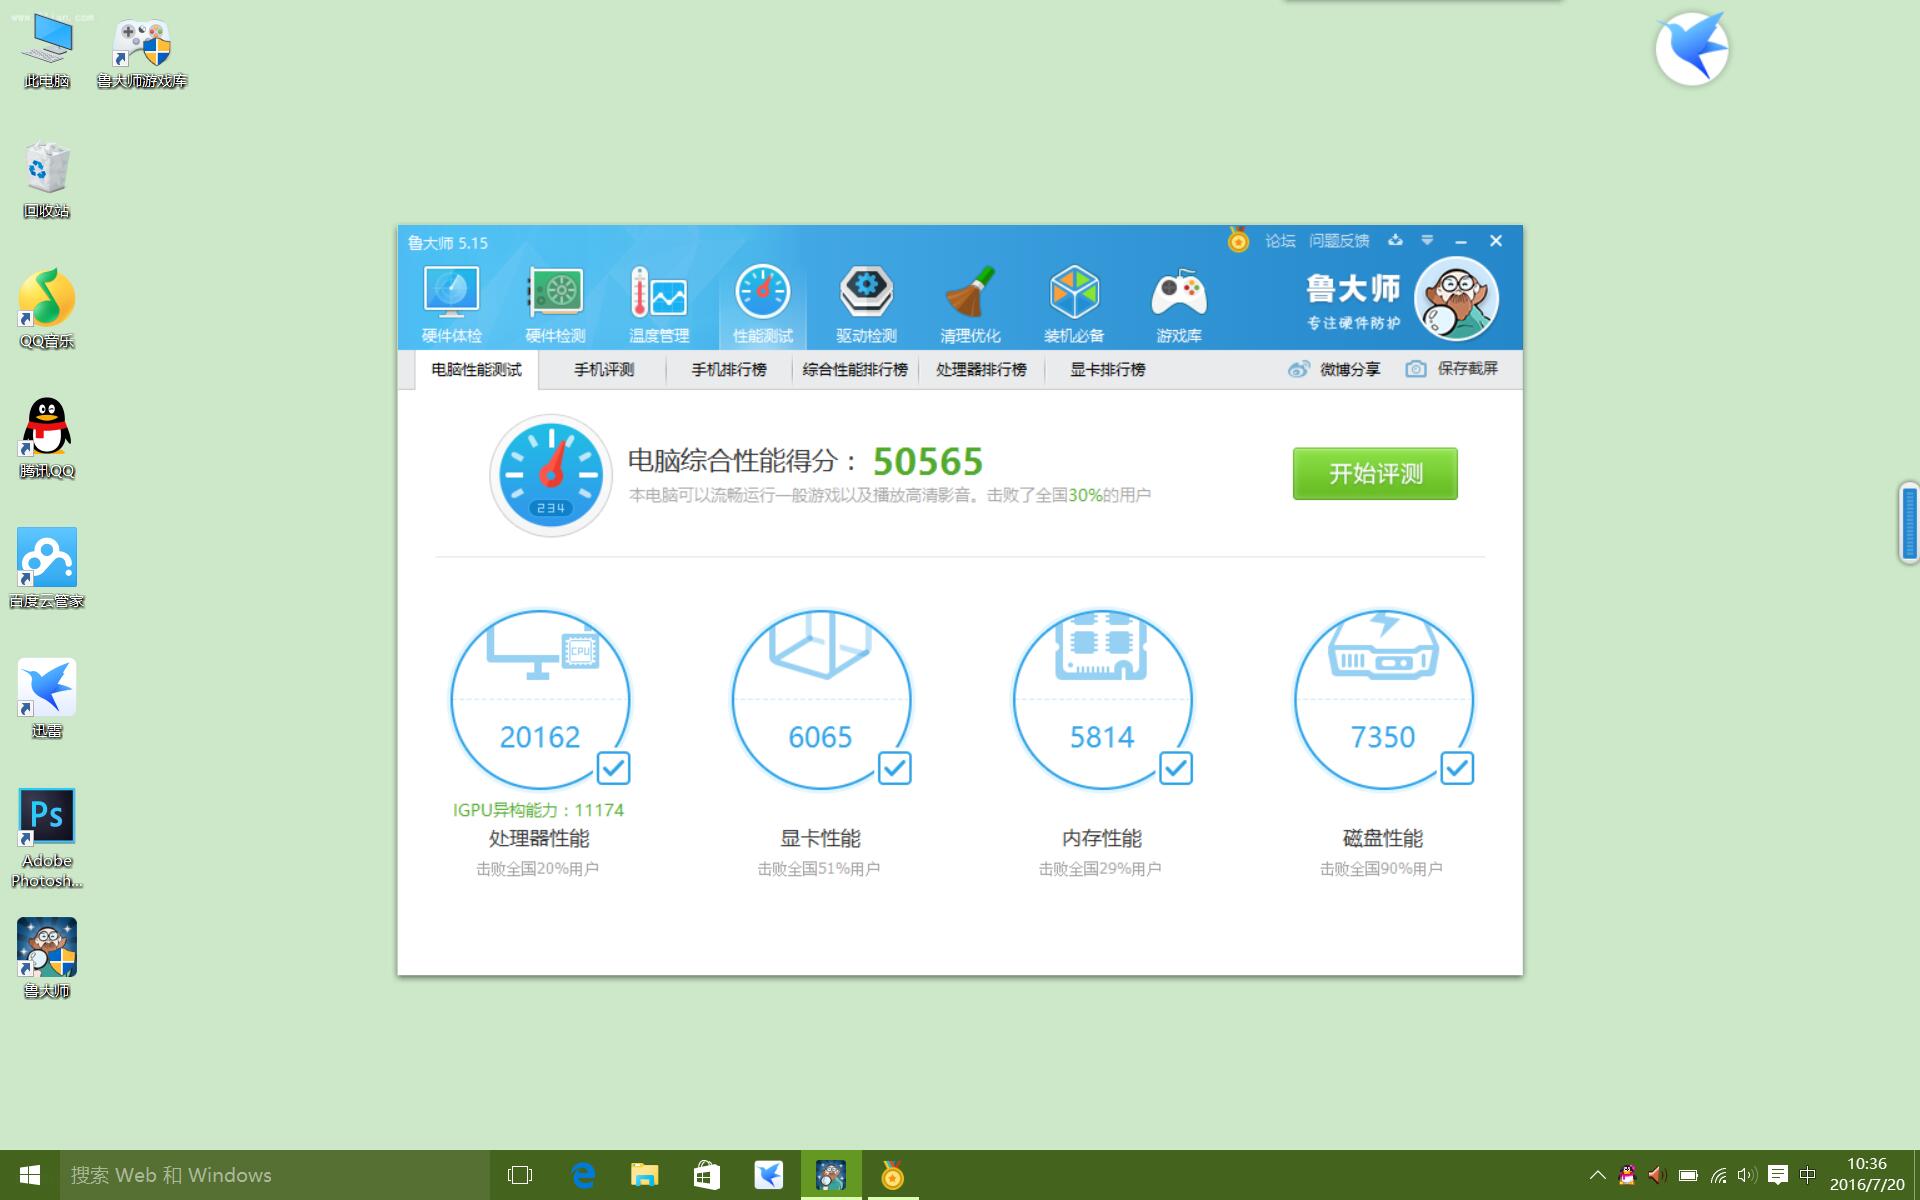Open title bar dropdown menu arrow
Screen dimensions: 1920x1200
coord(1427,240)
